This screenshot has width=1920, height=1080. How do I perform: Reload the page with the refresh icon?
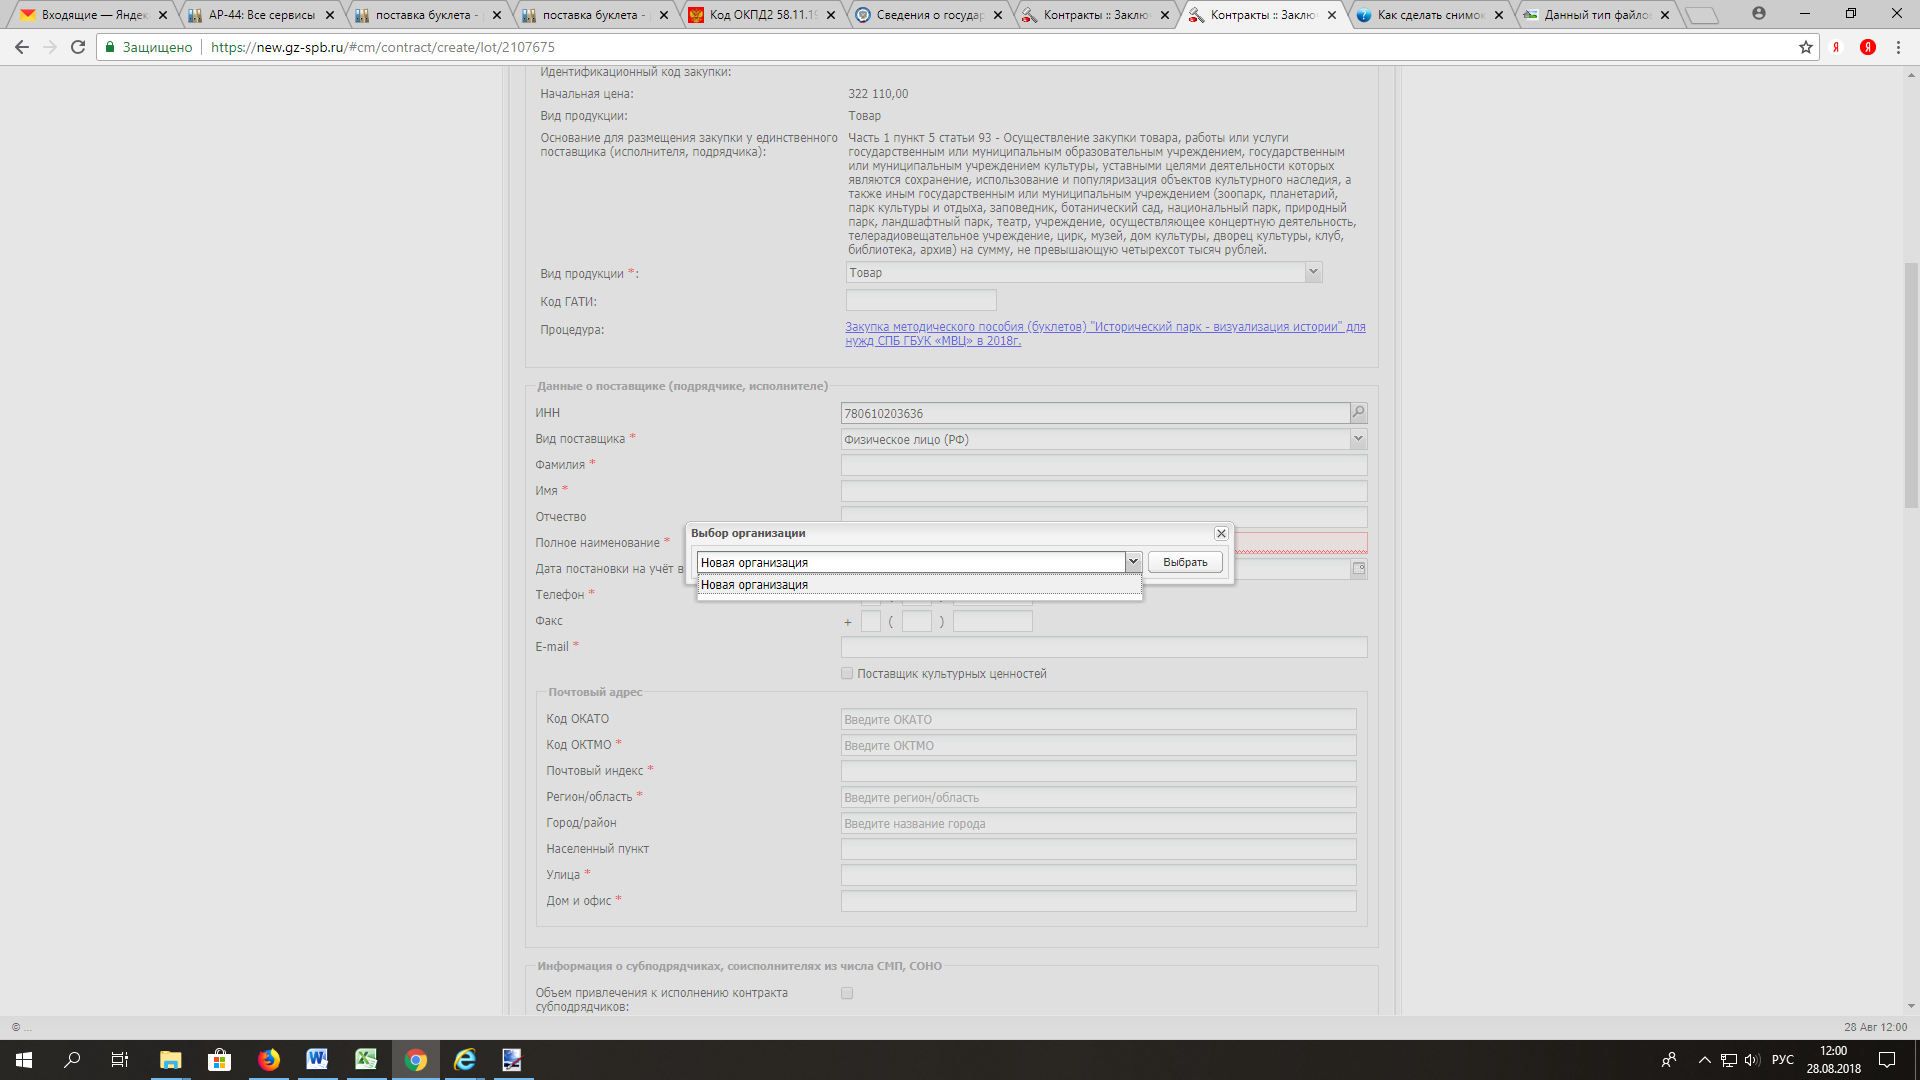click(78, 47)
